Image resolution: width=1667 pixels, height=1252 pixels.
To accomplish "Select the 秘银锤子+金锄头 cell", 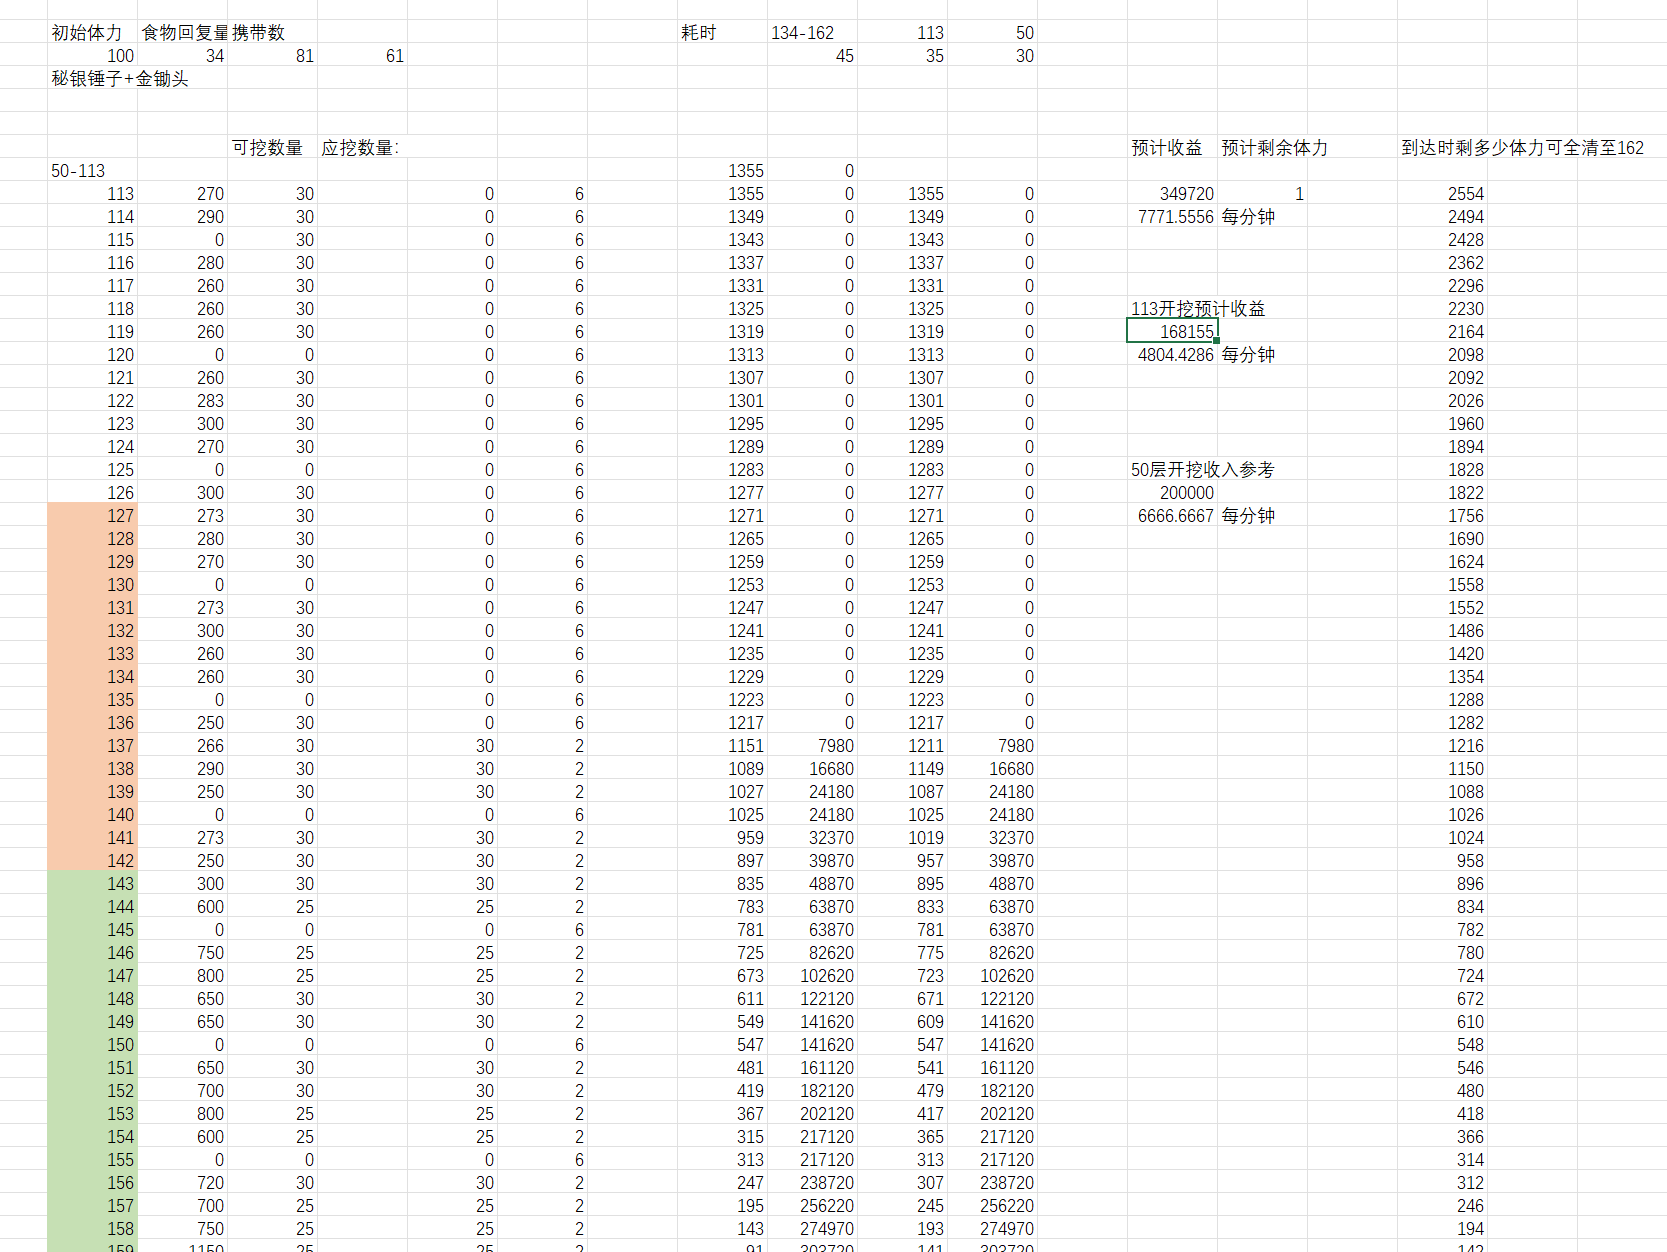I will tap(120, 78).
